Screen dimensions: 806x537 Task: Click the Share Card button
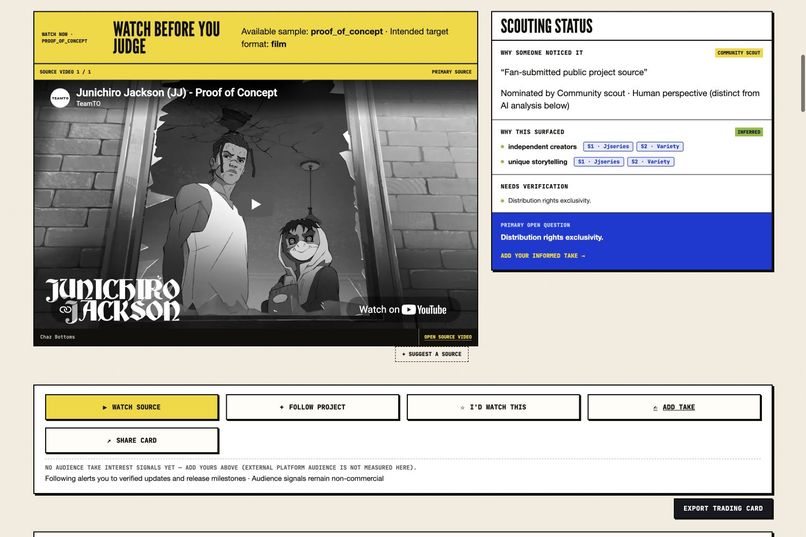tap(132, 440)
